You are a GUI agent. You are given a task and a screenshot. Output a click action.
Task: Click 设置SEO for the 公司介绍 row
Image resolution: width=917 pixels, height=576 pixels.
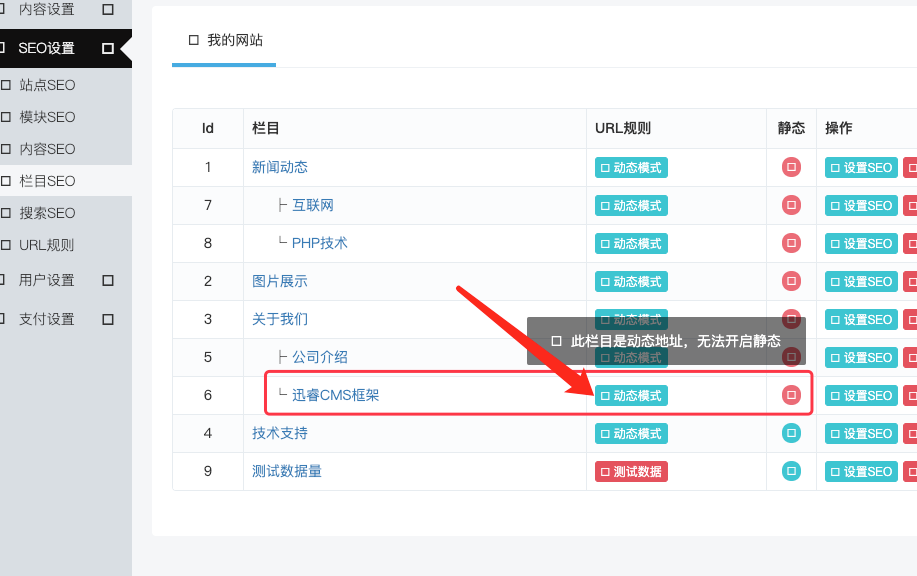coord(861,358)
